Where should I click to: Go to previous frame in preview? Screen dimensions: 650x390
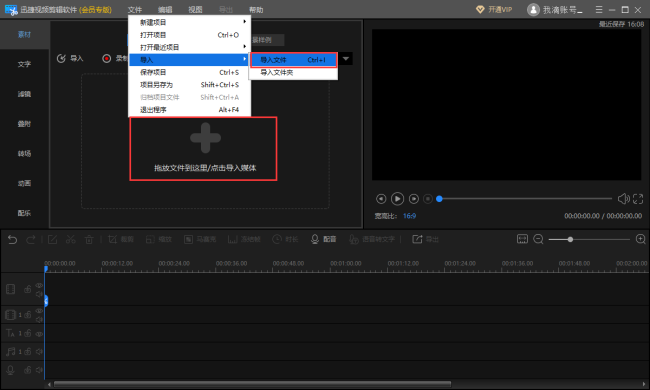[x=381, y=199]
